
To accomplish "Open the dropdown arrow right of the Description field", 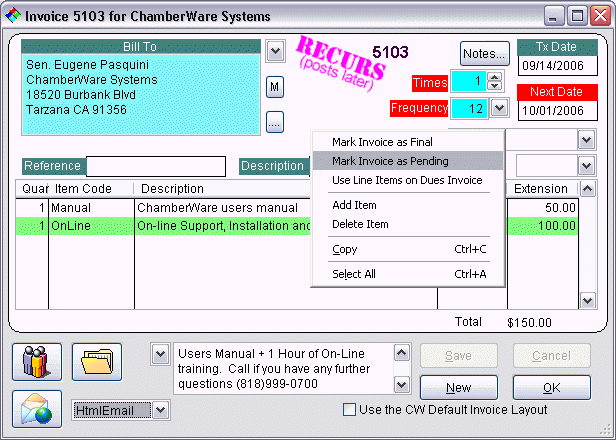I will point(587,165).
